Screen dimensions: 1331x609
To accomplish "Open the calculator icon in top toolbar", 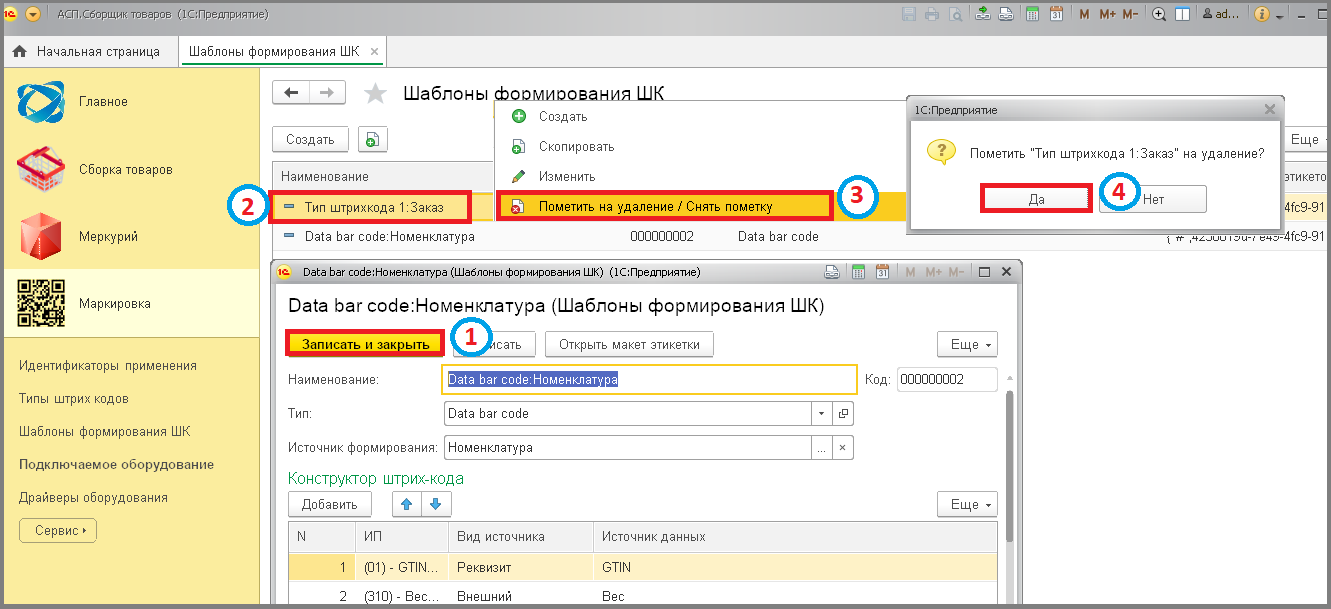I will tap(1031, 15).
